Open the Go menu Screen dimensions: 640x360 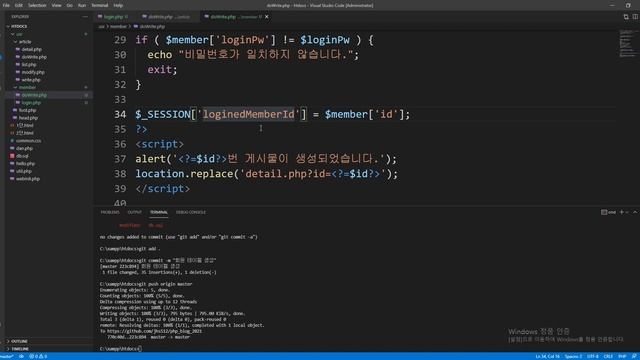69,5
